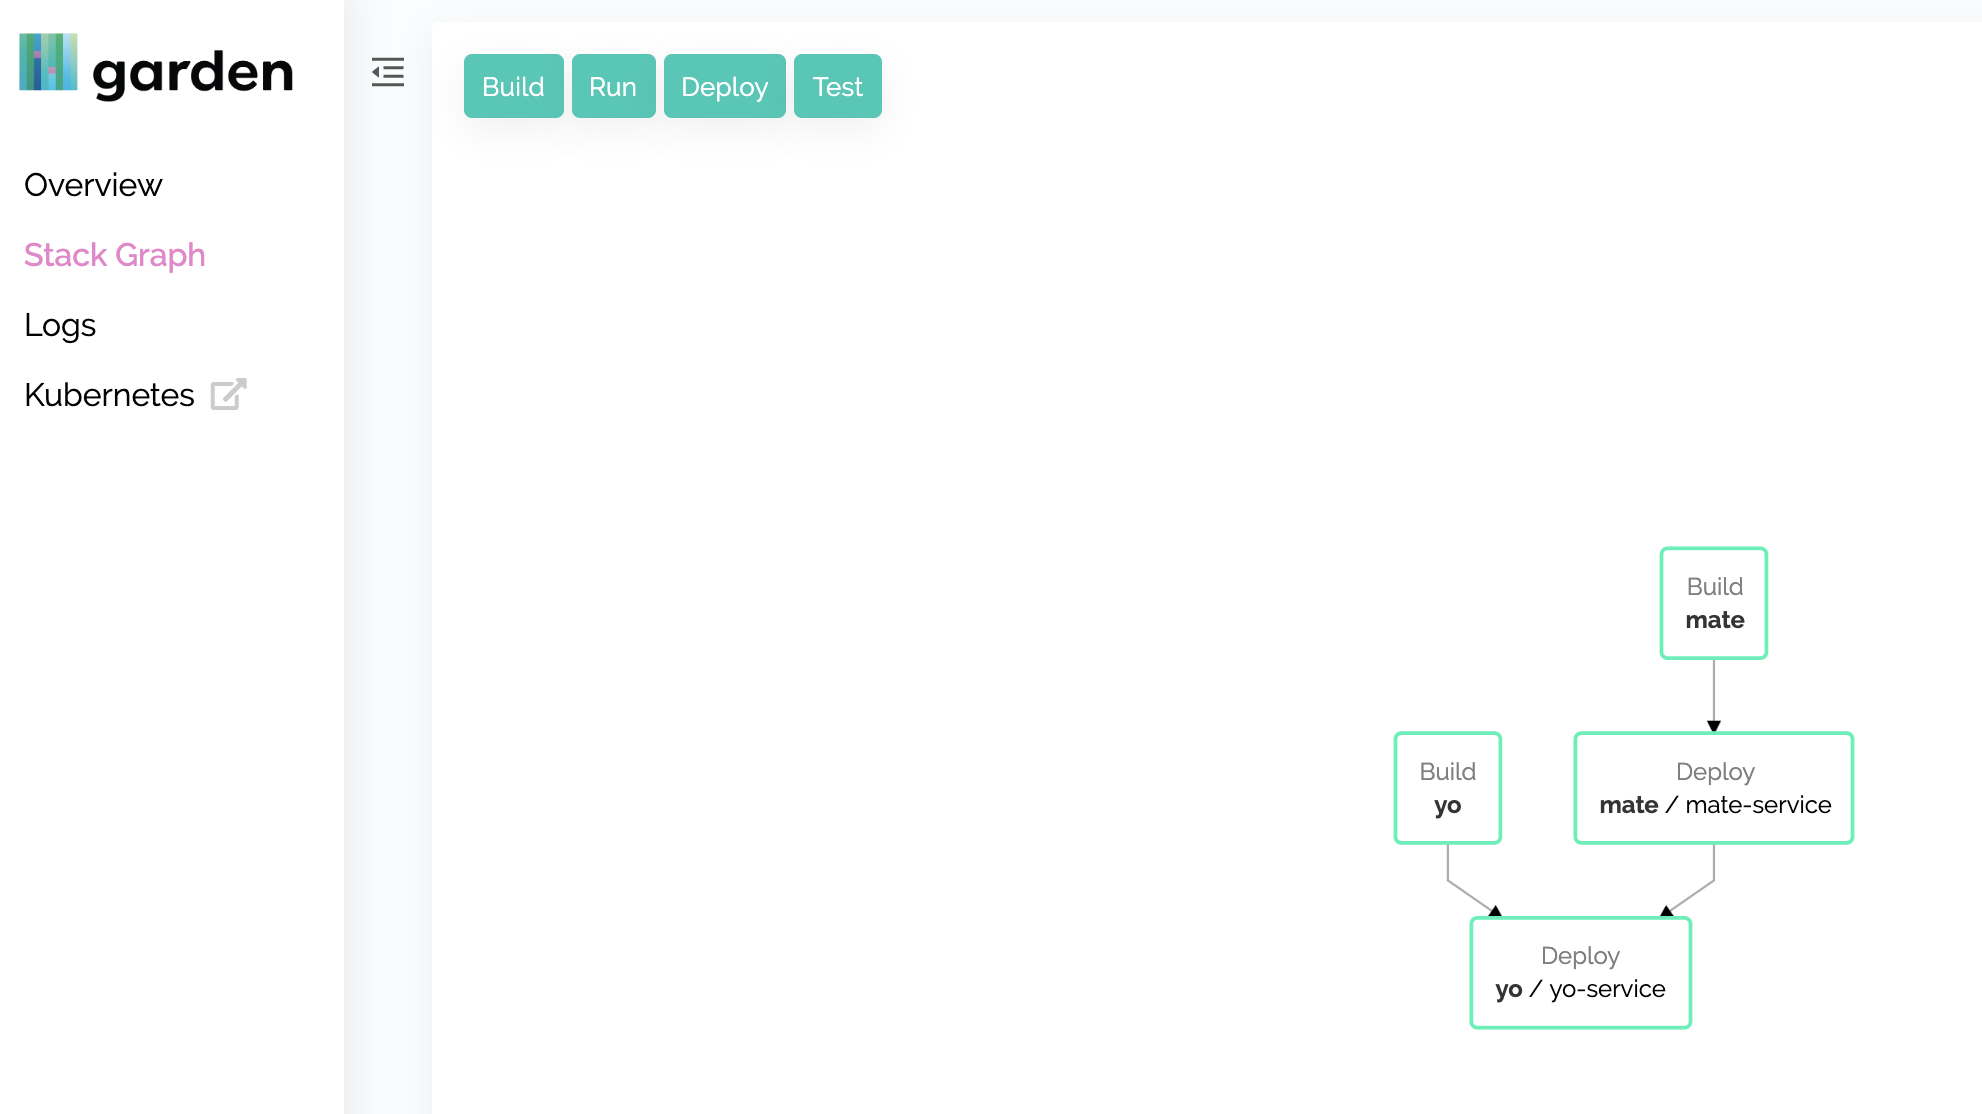Select the Build mate graph node
Image resolution: width=1982 pixels, height=1114 pixels.
coord(1714,603)
